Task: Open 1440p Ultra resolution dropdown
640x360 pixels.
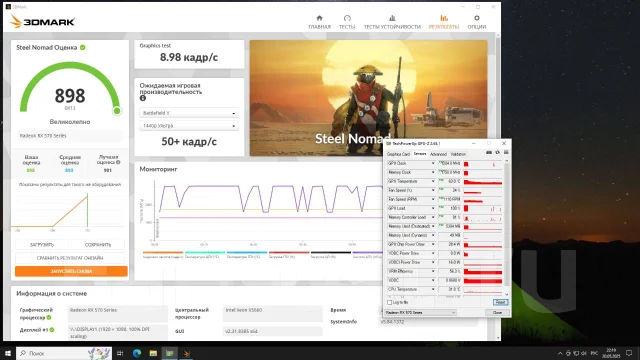Action: [x=189, y=126]
